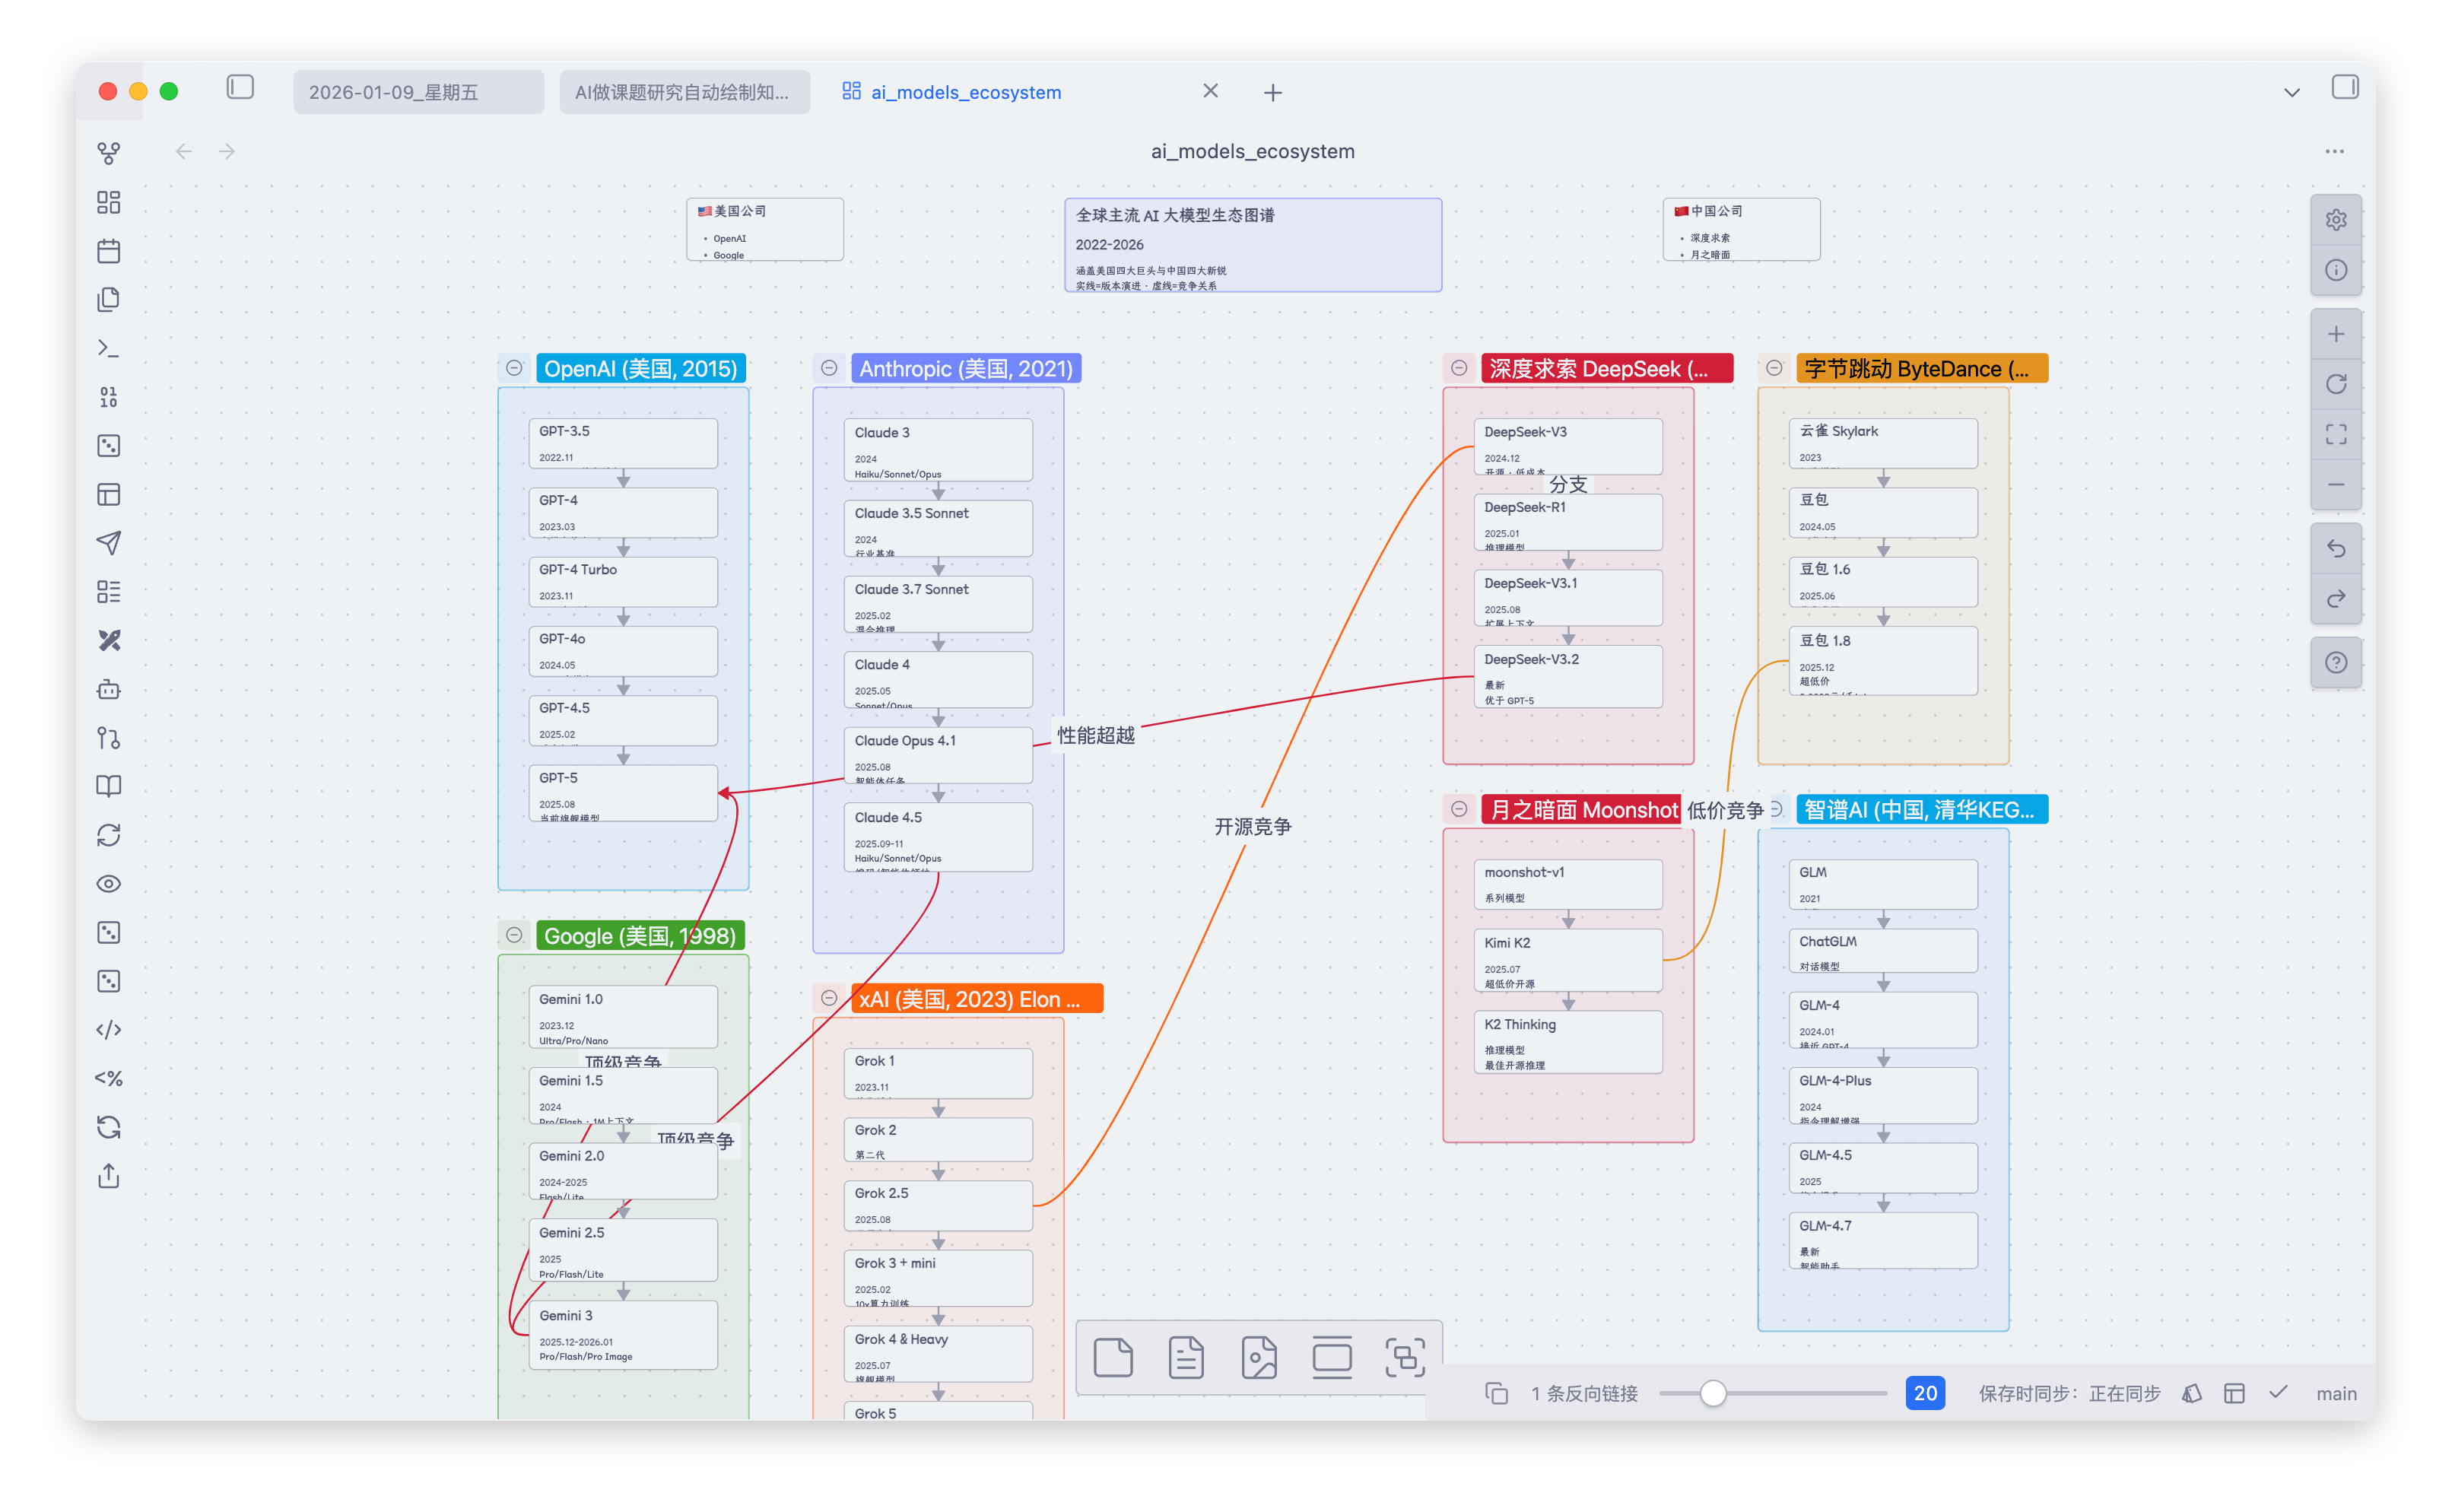Zoom to fit canvas with fullscreen icon
The image size is (2452, 1512).
(2335, 434)
